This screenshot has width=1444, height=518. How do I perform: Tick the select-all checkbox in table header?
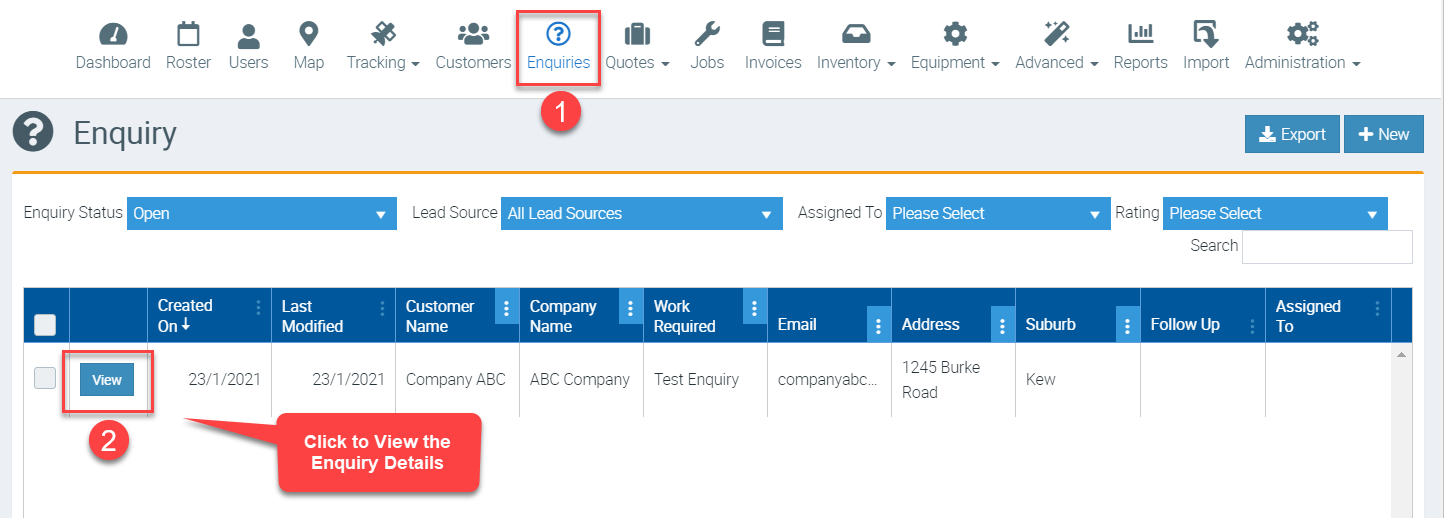point(45,324)
